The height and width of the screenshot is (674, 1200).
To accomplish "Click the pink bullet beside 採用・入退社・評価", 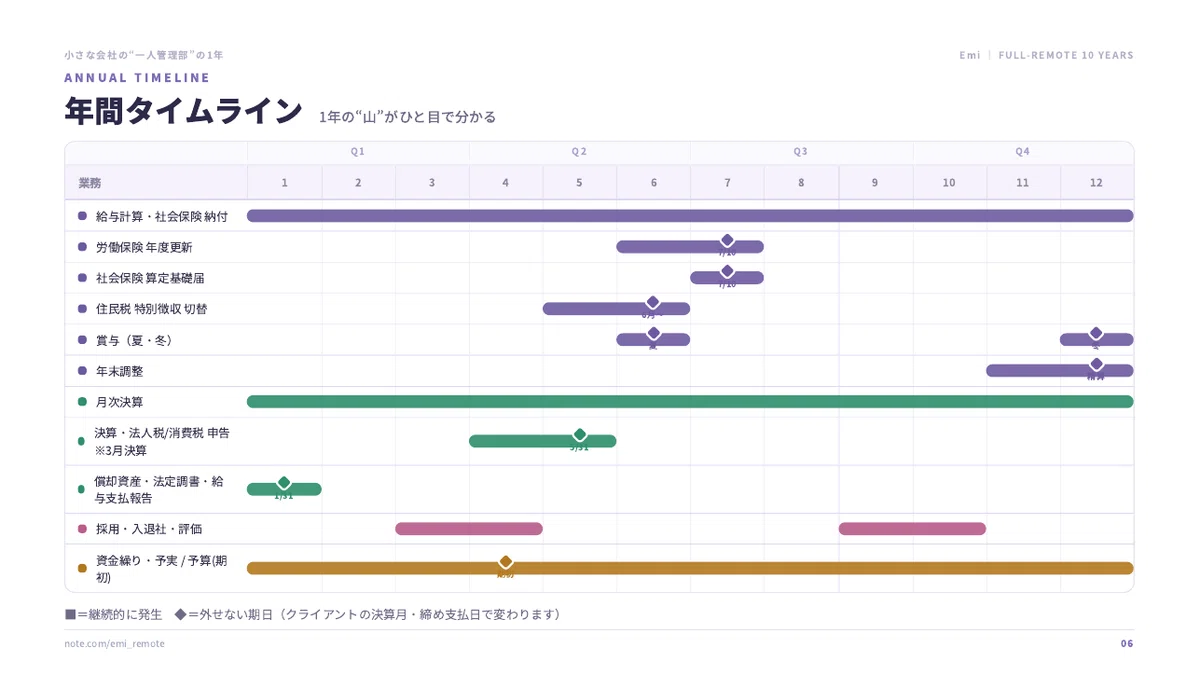I will [x=82, y=529].
